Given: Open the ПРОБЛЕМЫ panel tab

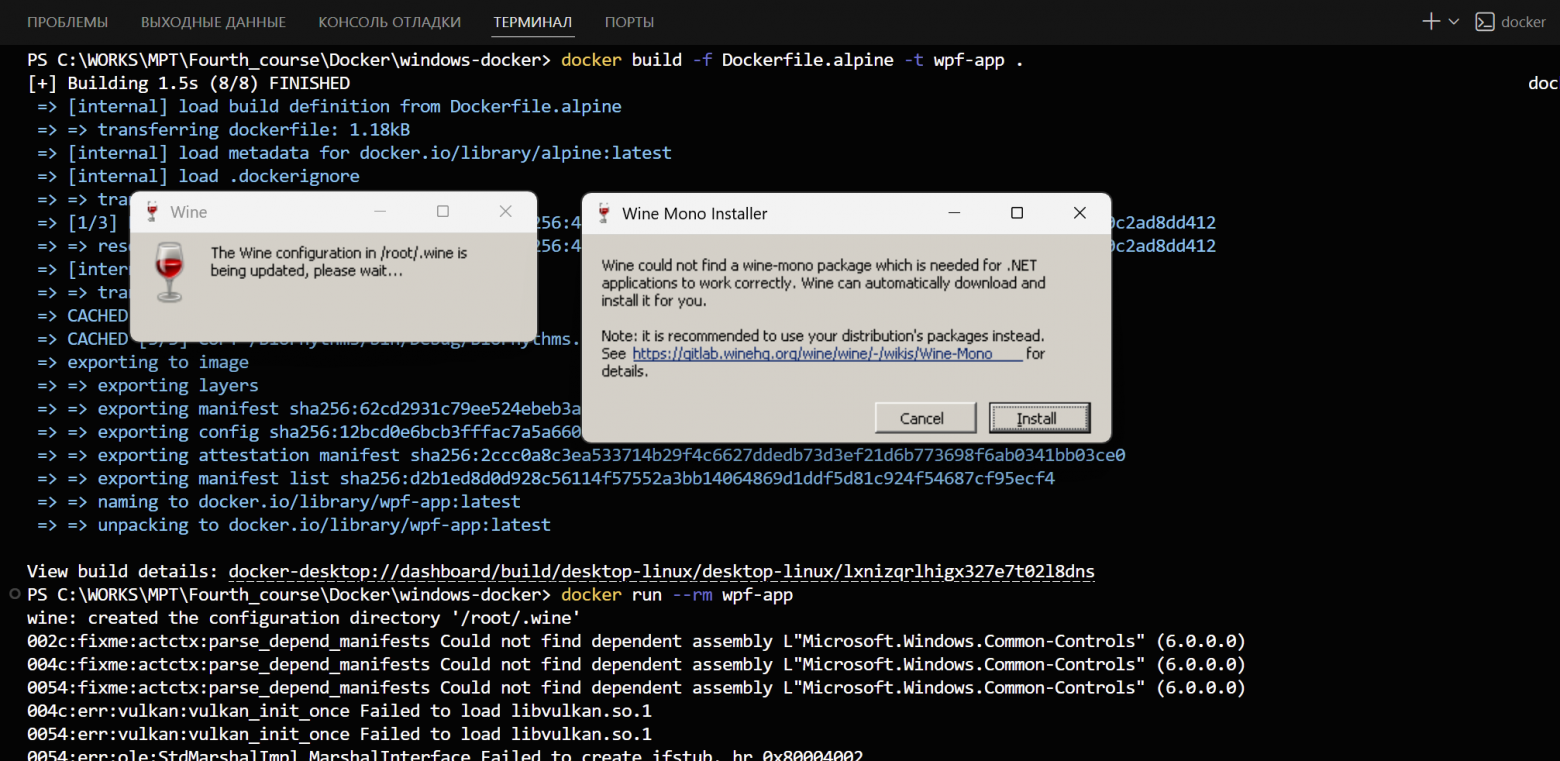Looking at the screenshot, I should [x=68, y=22].
